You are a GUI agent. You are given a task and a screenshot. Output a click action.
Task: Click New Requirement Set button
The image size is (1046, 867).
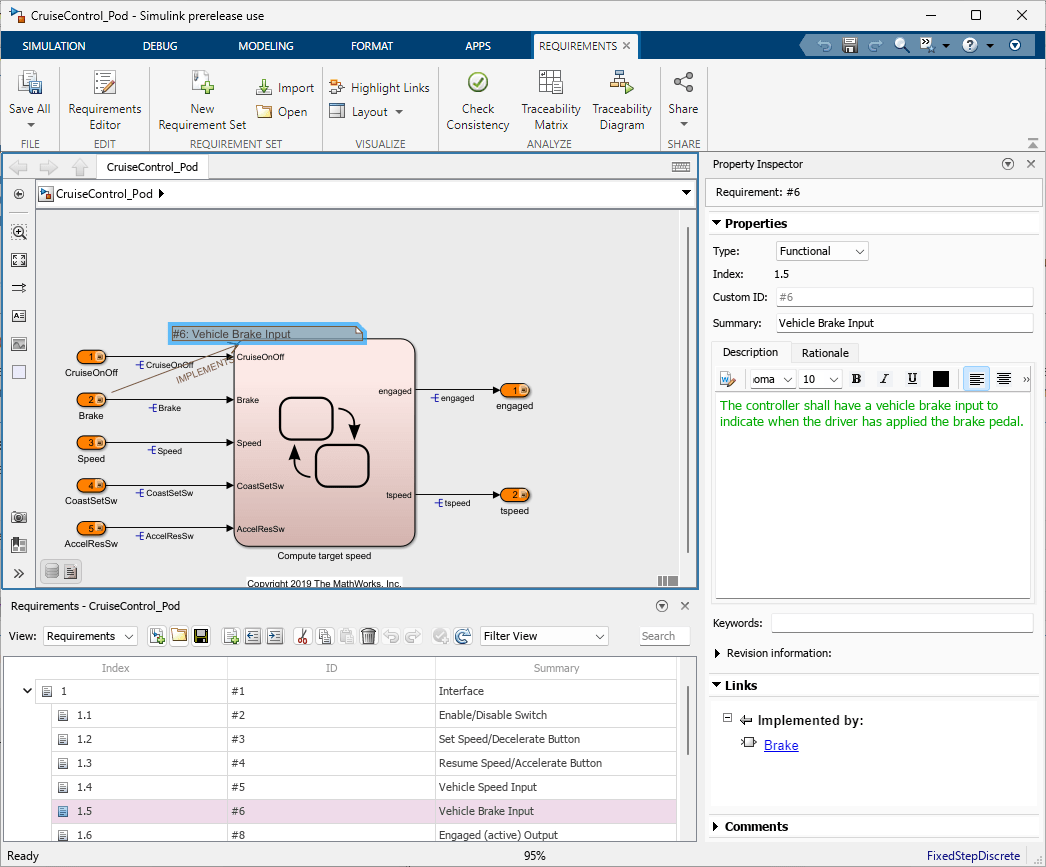tap(203, 101)
